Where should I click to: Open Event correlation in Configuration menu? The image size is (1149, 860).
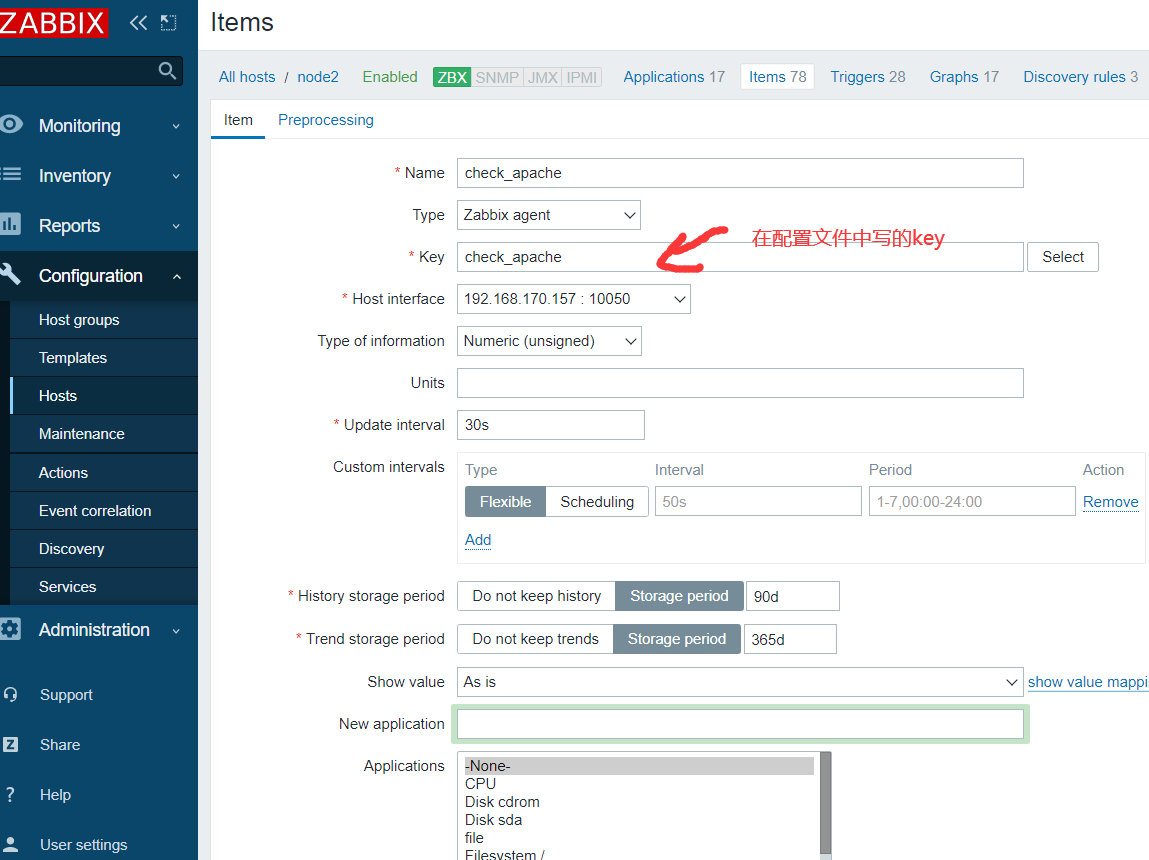(104, 511)
